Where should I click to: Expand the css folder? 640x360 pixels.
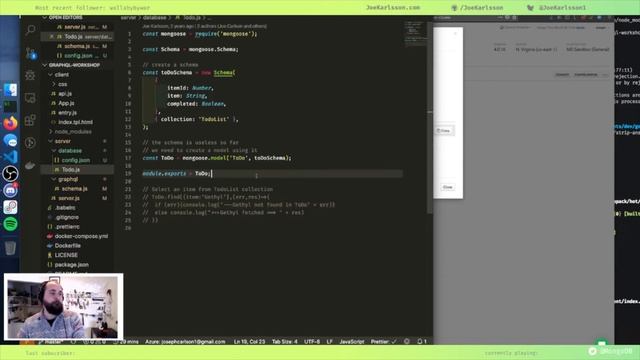click(62, 84)
